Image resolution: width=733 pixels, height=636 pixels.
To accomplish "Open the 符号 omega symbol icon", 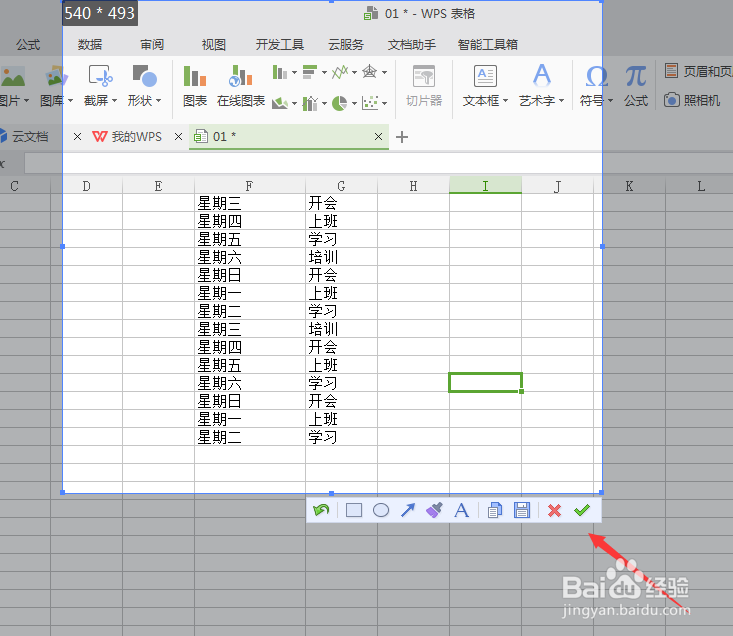I will [x=596, y=76].
